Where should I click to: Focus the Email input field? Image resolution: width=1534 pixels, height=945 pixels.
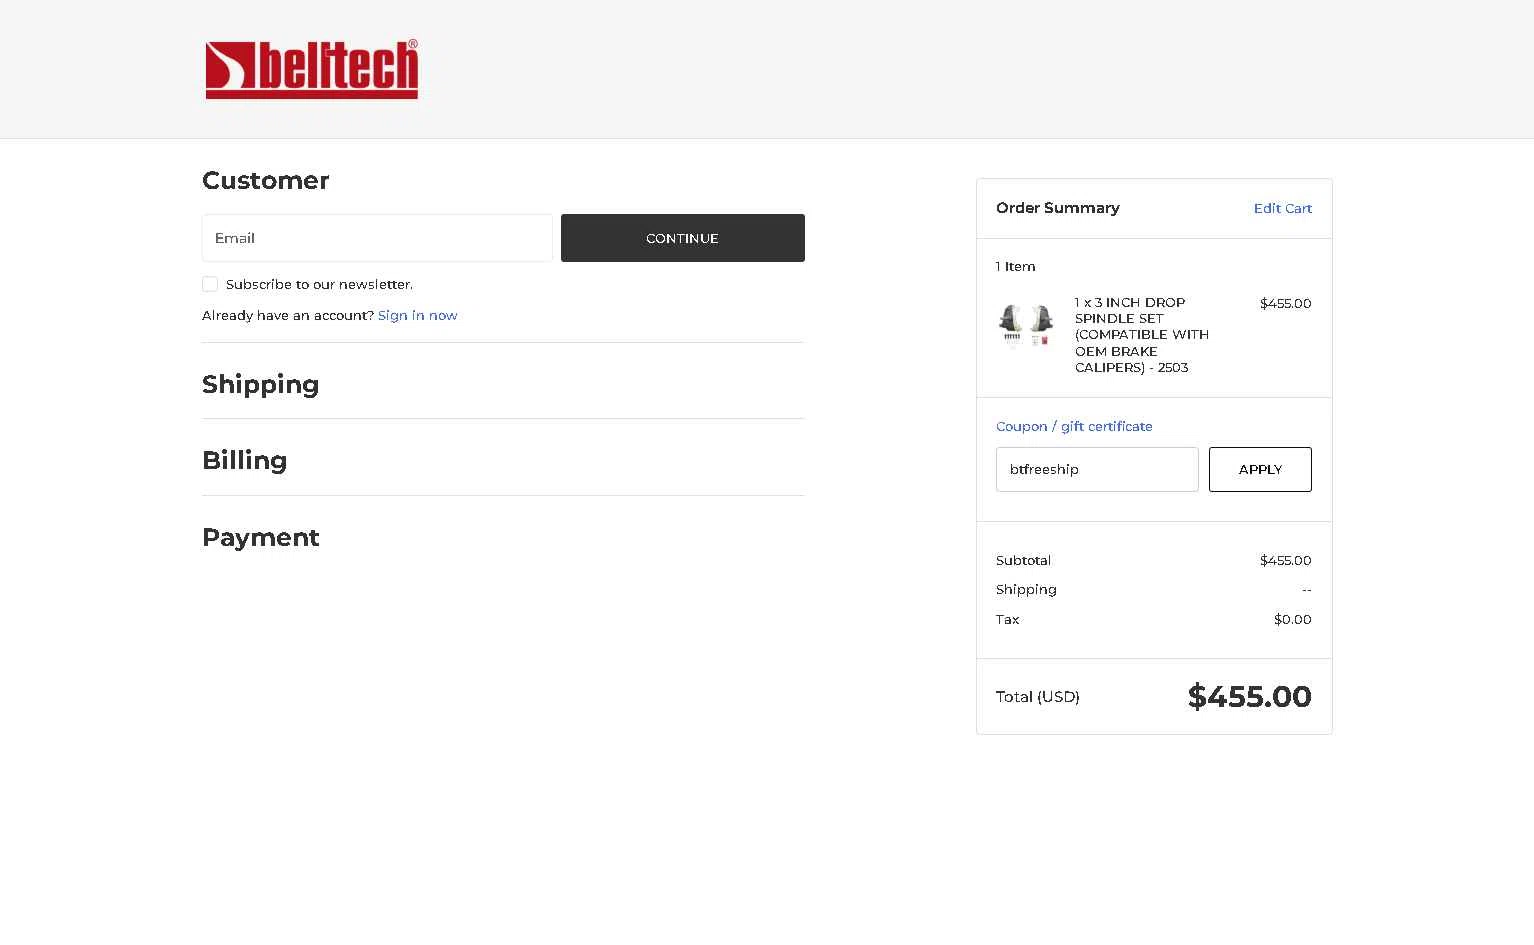(377, 238)
